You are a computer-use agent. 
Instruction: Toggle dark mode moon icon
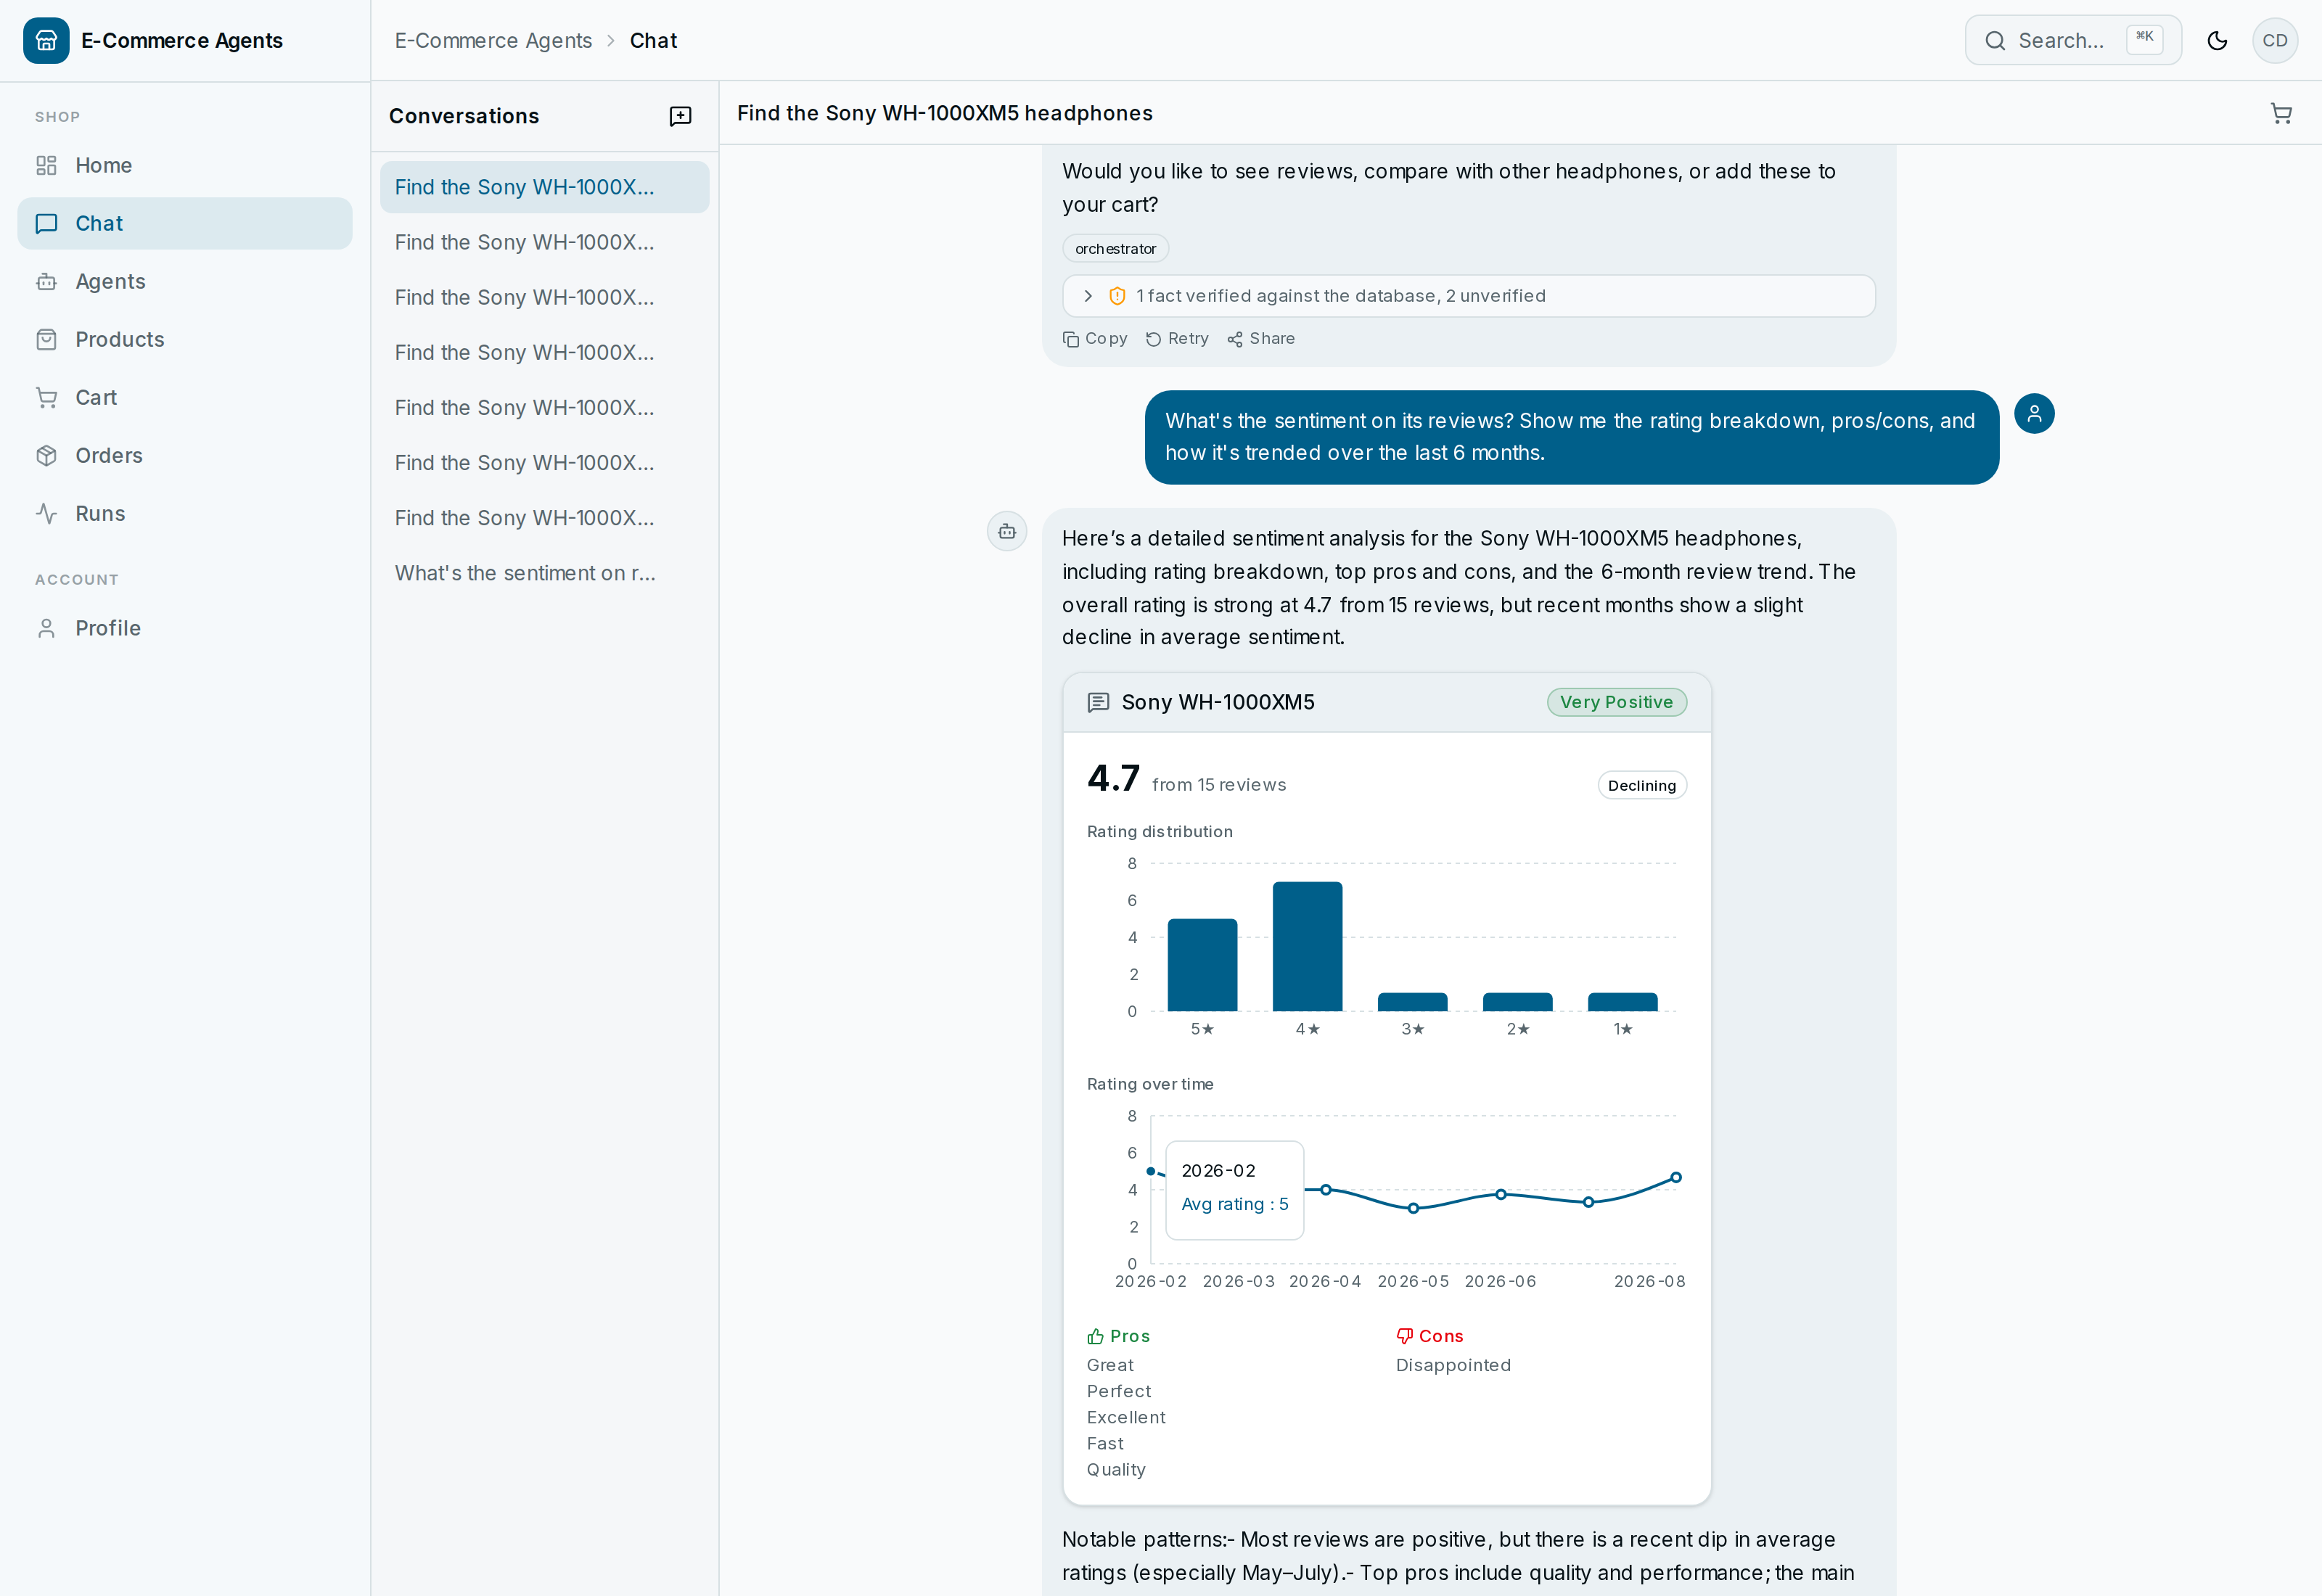click(2217, 40)
